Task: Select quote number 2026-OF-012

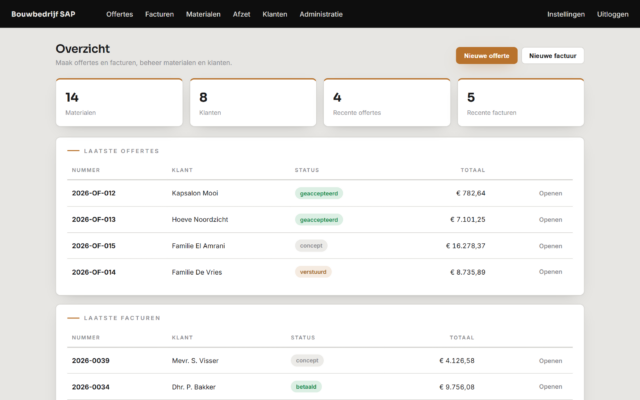Action: click(x=93, y=193)
